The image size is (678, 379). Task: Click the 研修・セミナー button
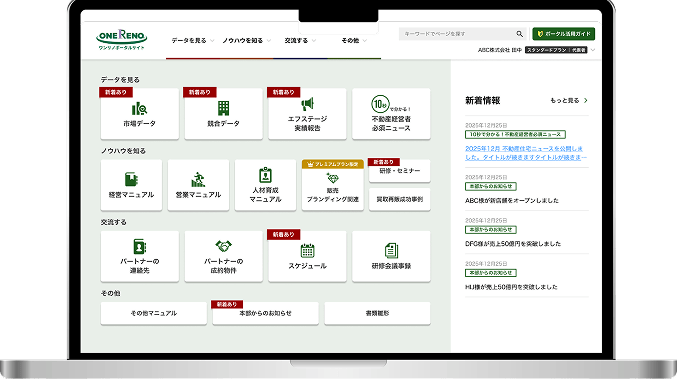tap(400, 171)
